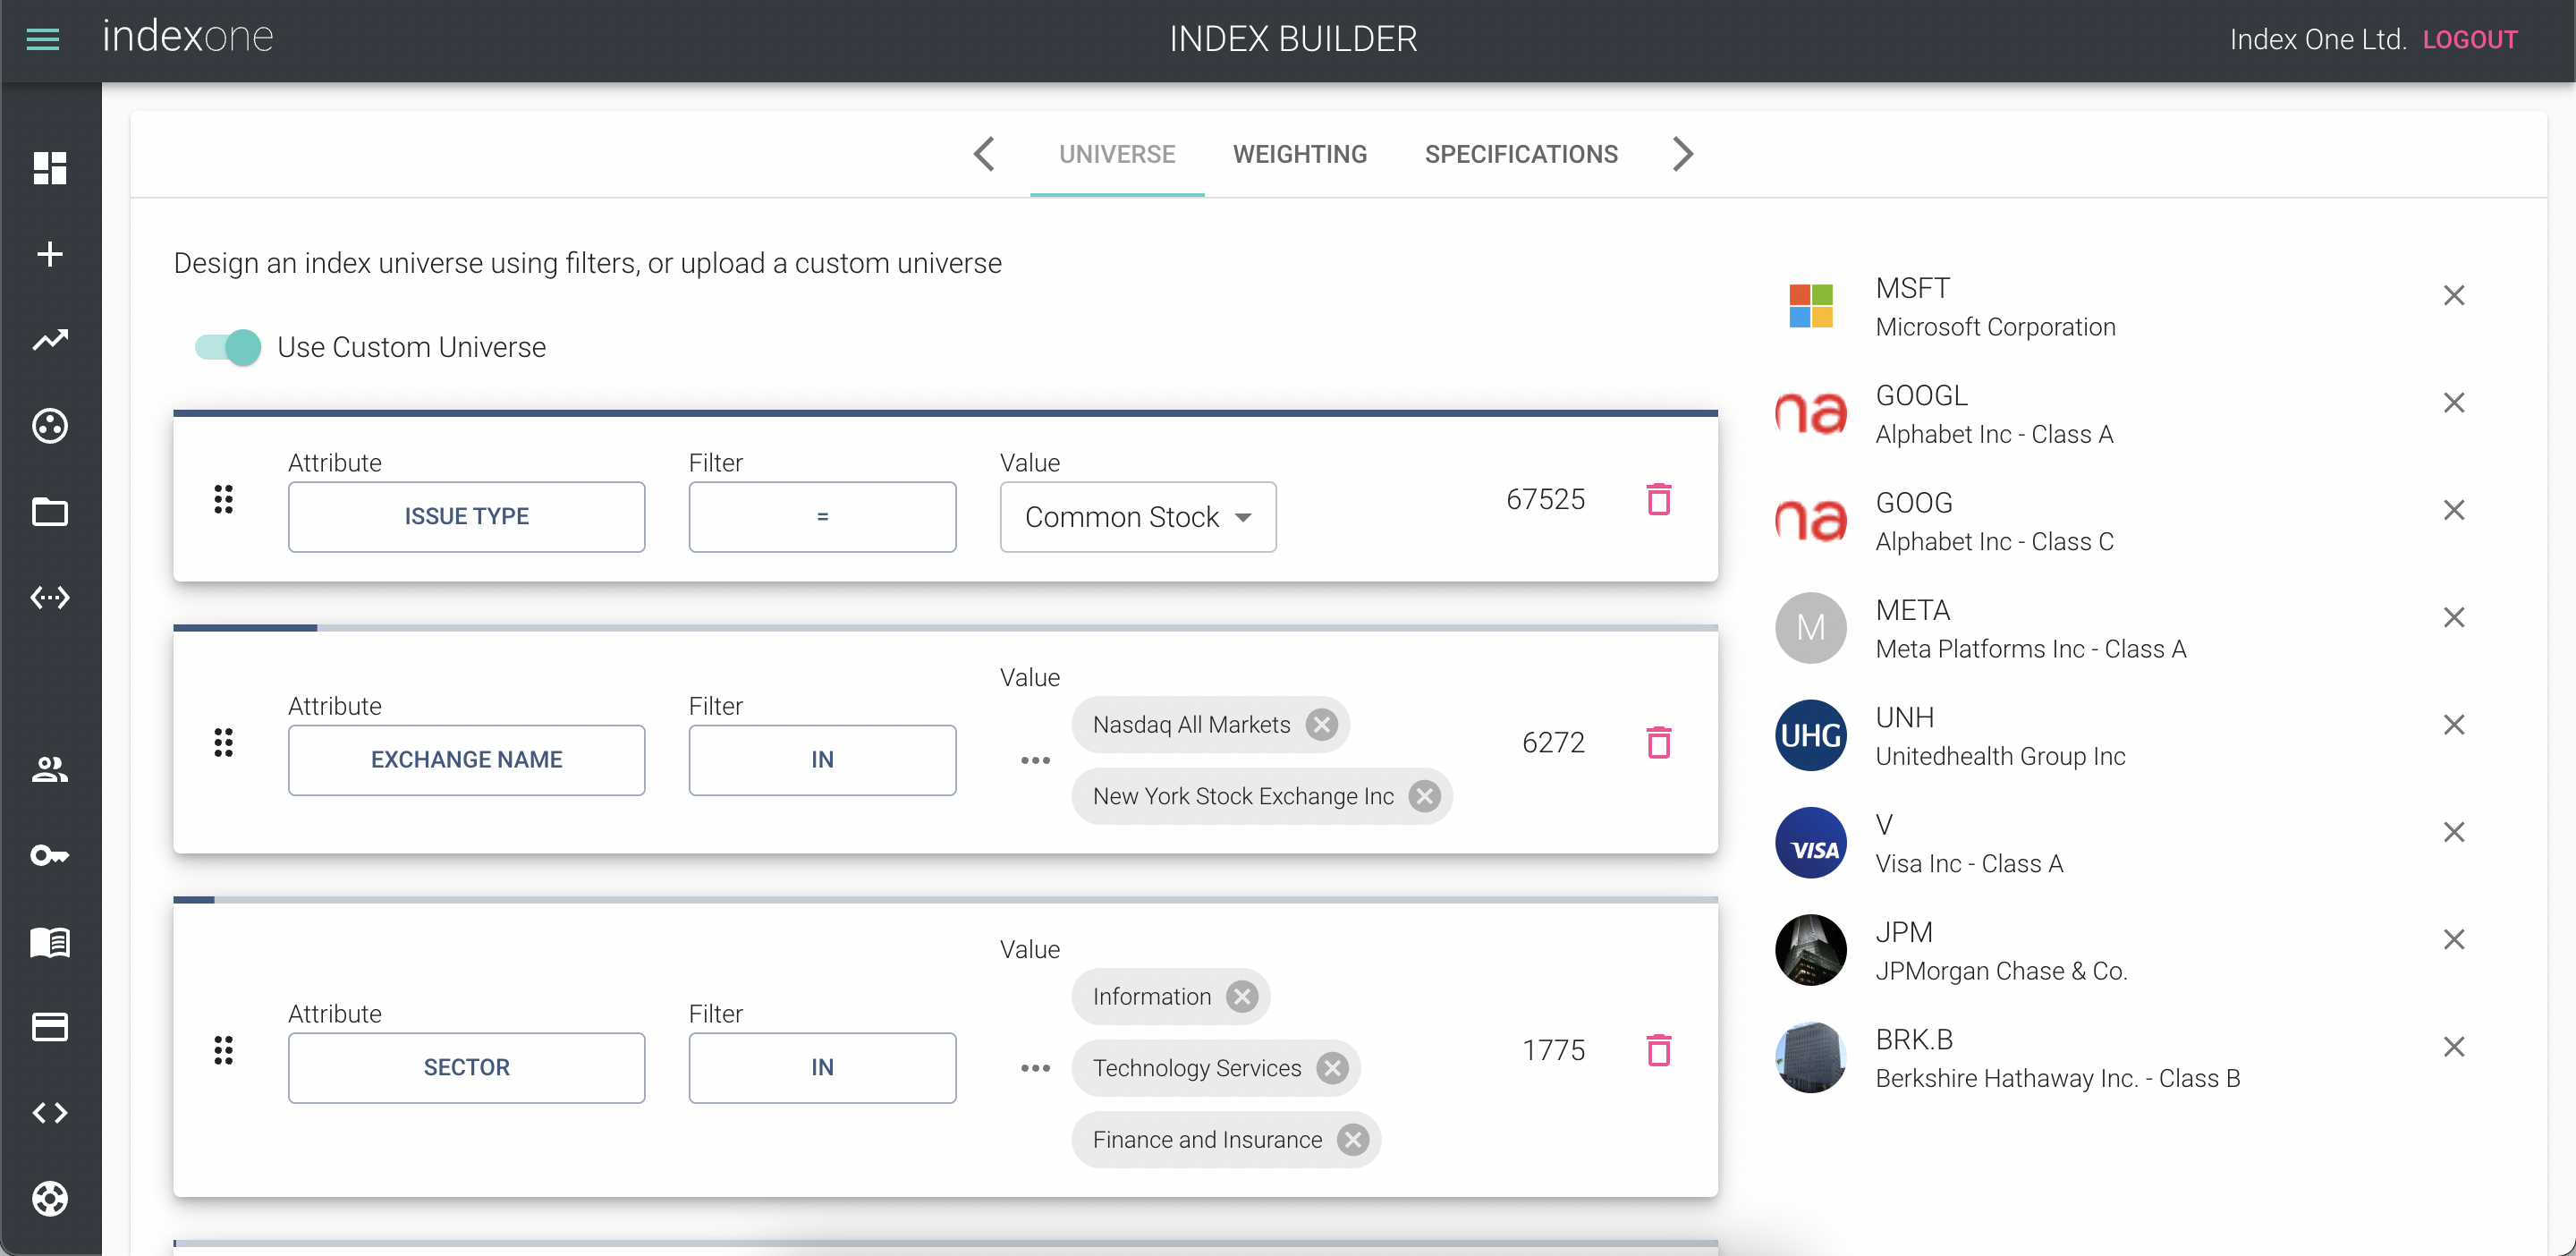Open the billing card icon in sidebar
The image size is (2576, 1256).
click(x=50, y=1027)
